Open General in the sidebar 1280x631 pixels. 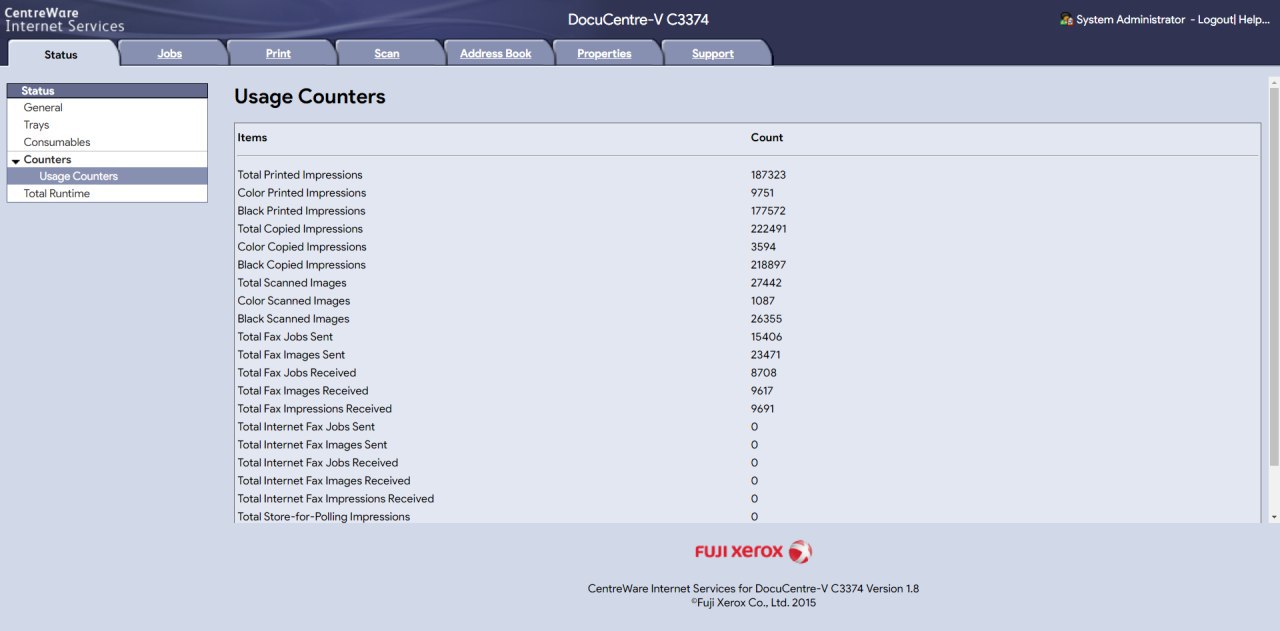click(x=43, y=108)
